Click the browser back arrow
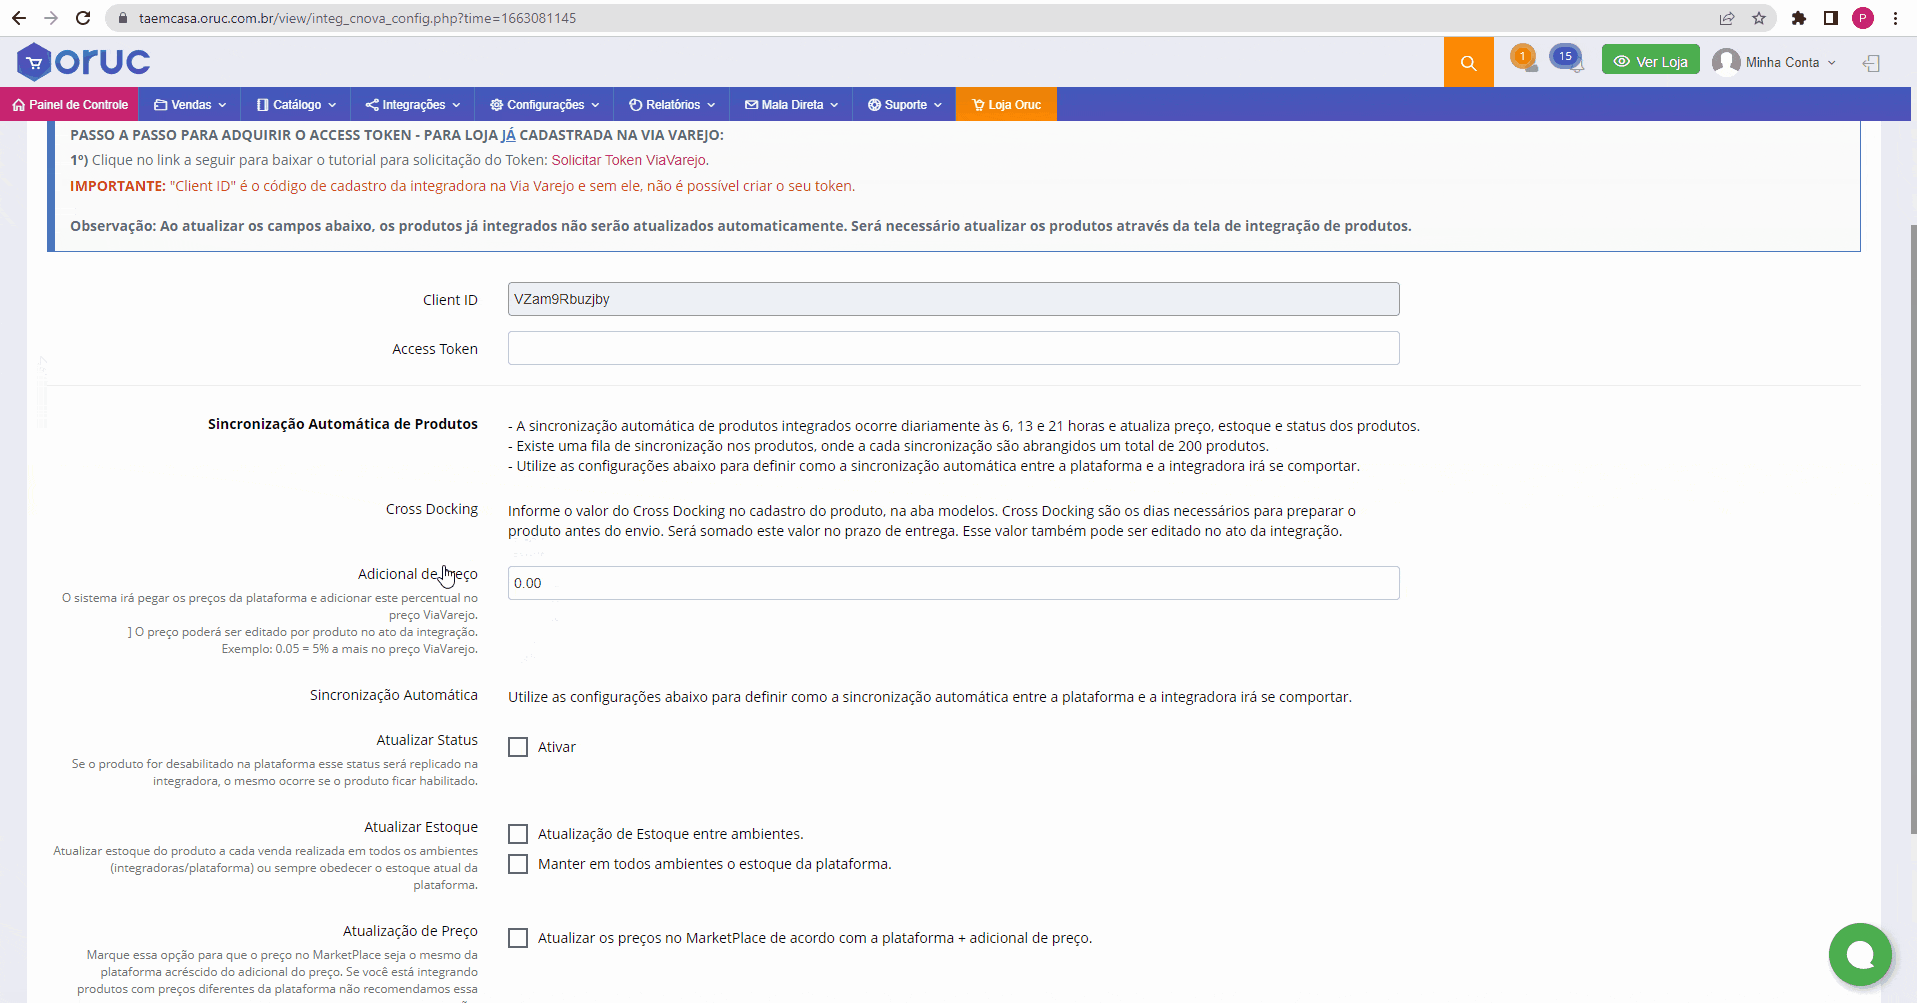The image size is (1917, 1003). pyautogui.click(x=19, y=18)
